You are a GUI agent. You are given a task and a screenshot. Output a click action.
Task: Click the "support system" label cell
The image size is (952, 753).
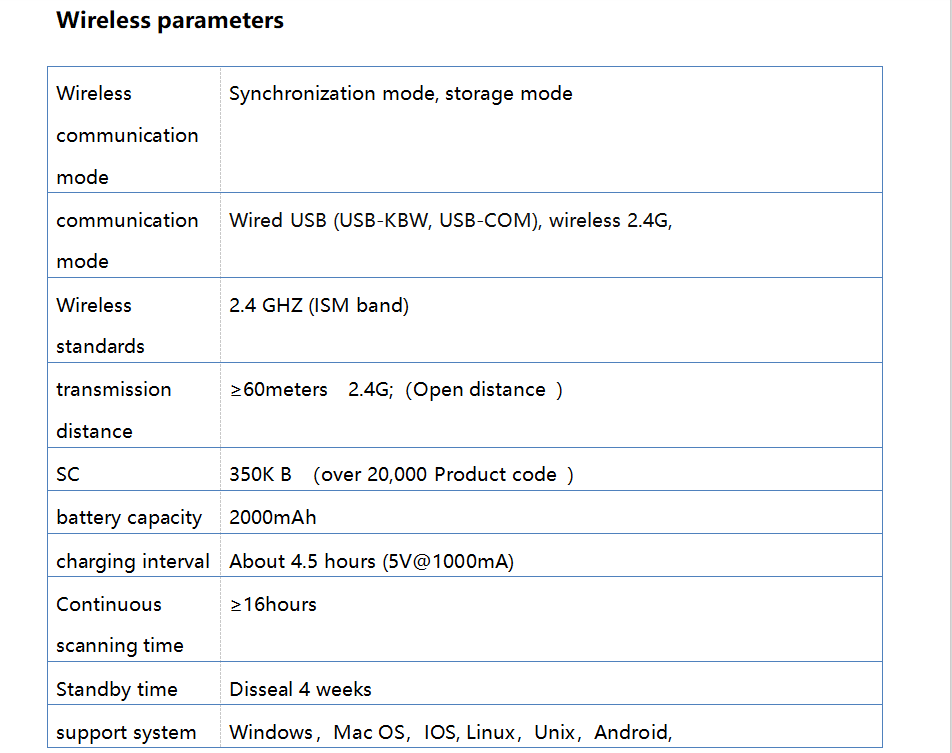coord(126,733)
